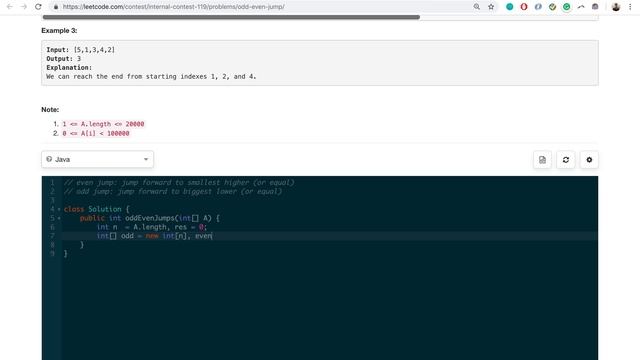Screen dimensions: 640x360
Task: Click the 'int n = A.length, res = 0;' line
Action: pyautogui.click(x=152, y=227)
